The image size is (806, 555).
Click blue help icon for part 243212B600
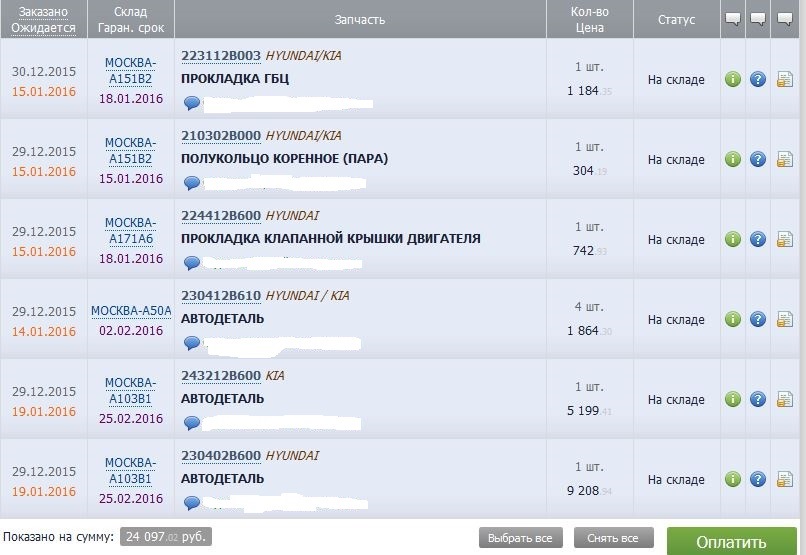tap(758, 399)
